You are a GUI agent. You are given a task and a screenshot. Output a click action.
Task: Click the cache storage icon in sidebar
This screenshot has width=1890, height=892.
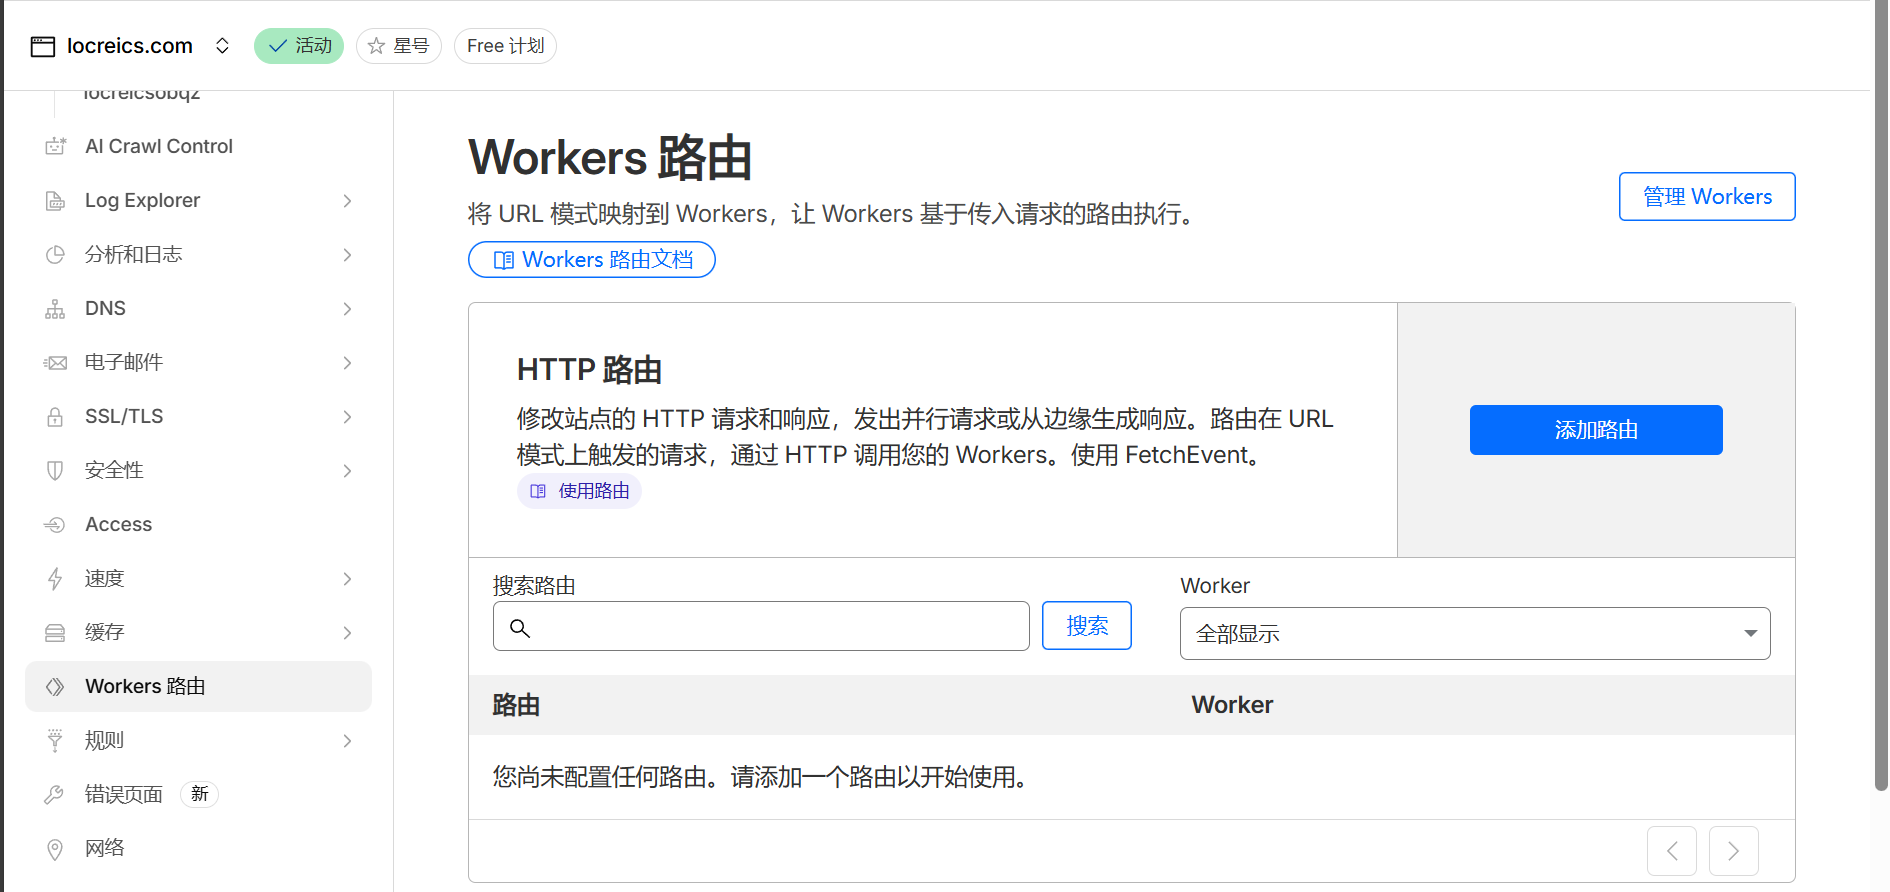[55, 633]
